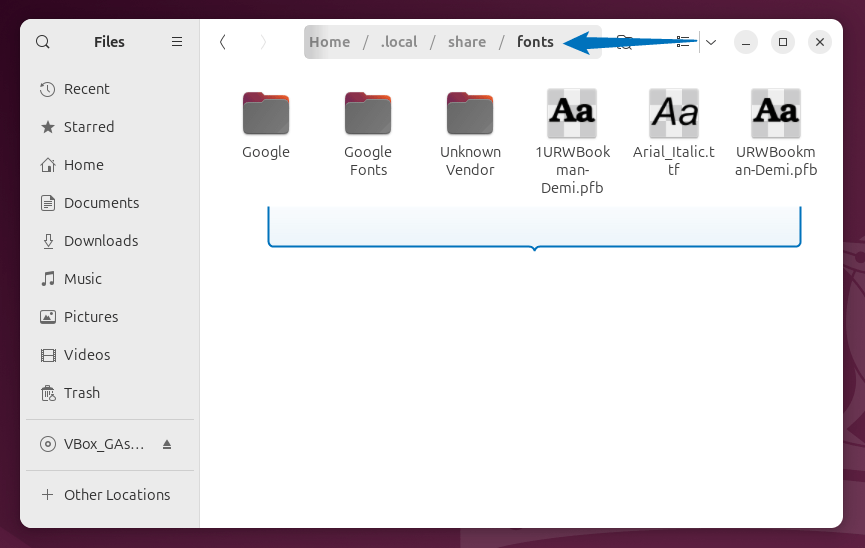
Task: Jump to Home in the path bar
Action: 329,42
